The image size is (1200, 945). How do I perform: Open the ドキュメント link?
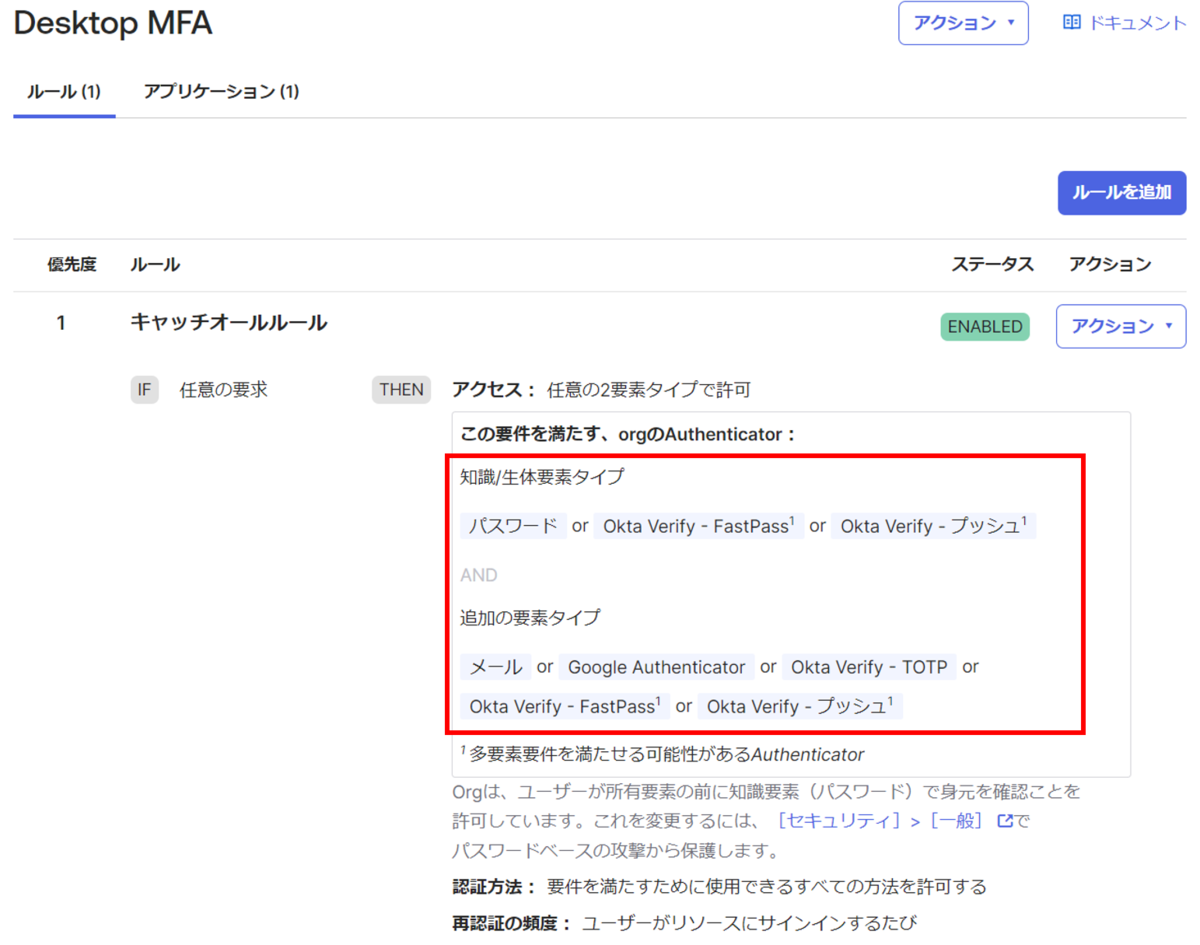pyautogui.click(x=1137, y=23)
